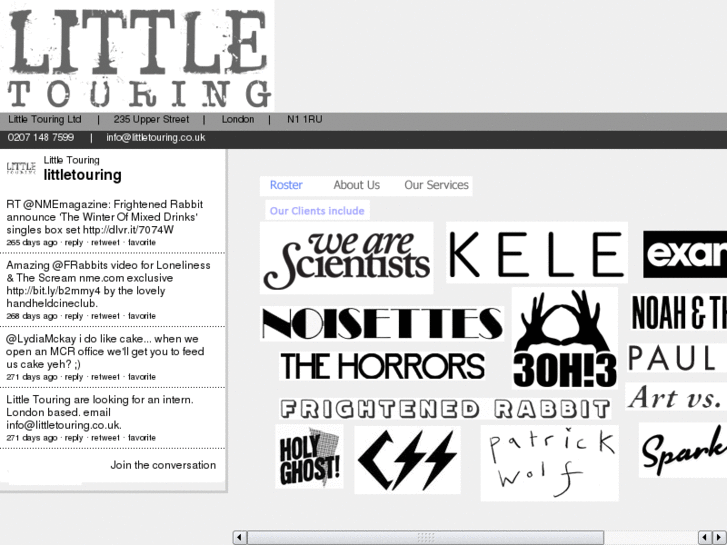
Task: Open the We Are Scientists logo
Action: (346, 257)
